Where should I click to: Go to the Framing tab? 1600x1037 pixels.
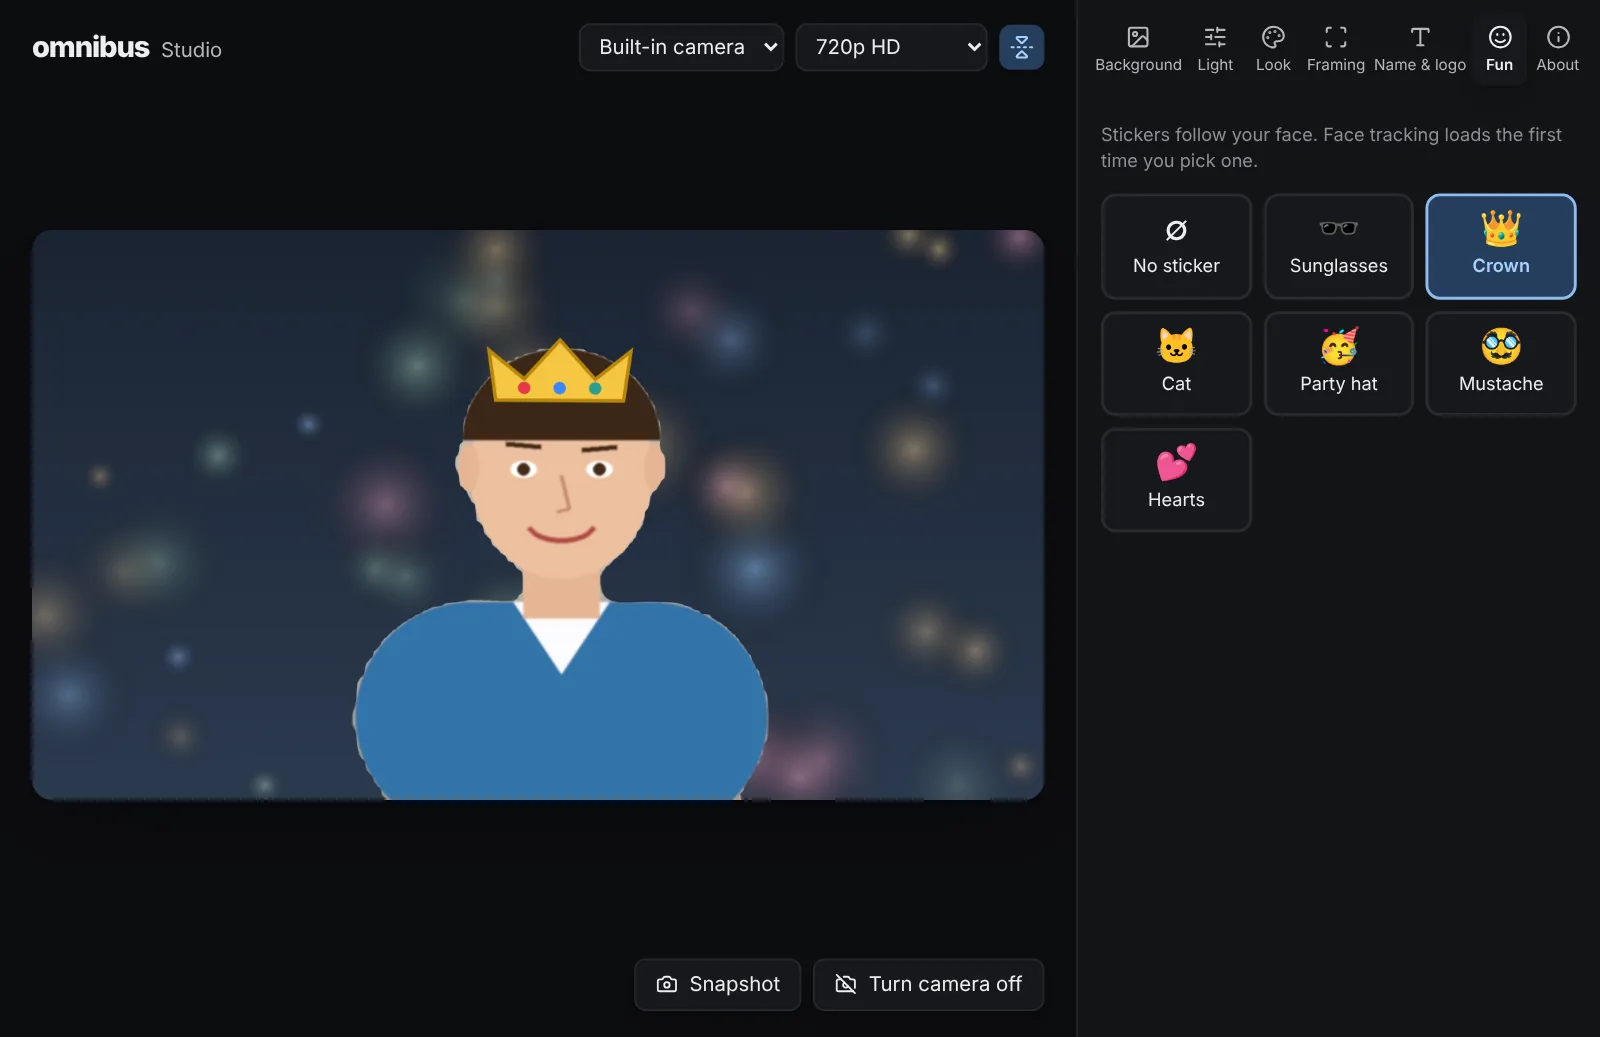[x=1335, y=49]
